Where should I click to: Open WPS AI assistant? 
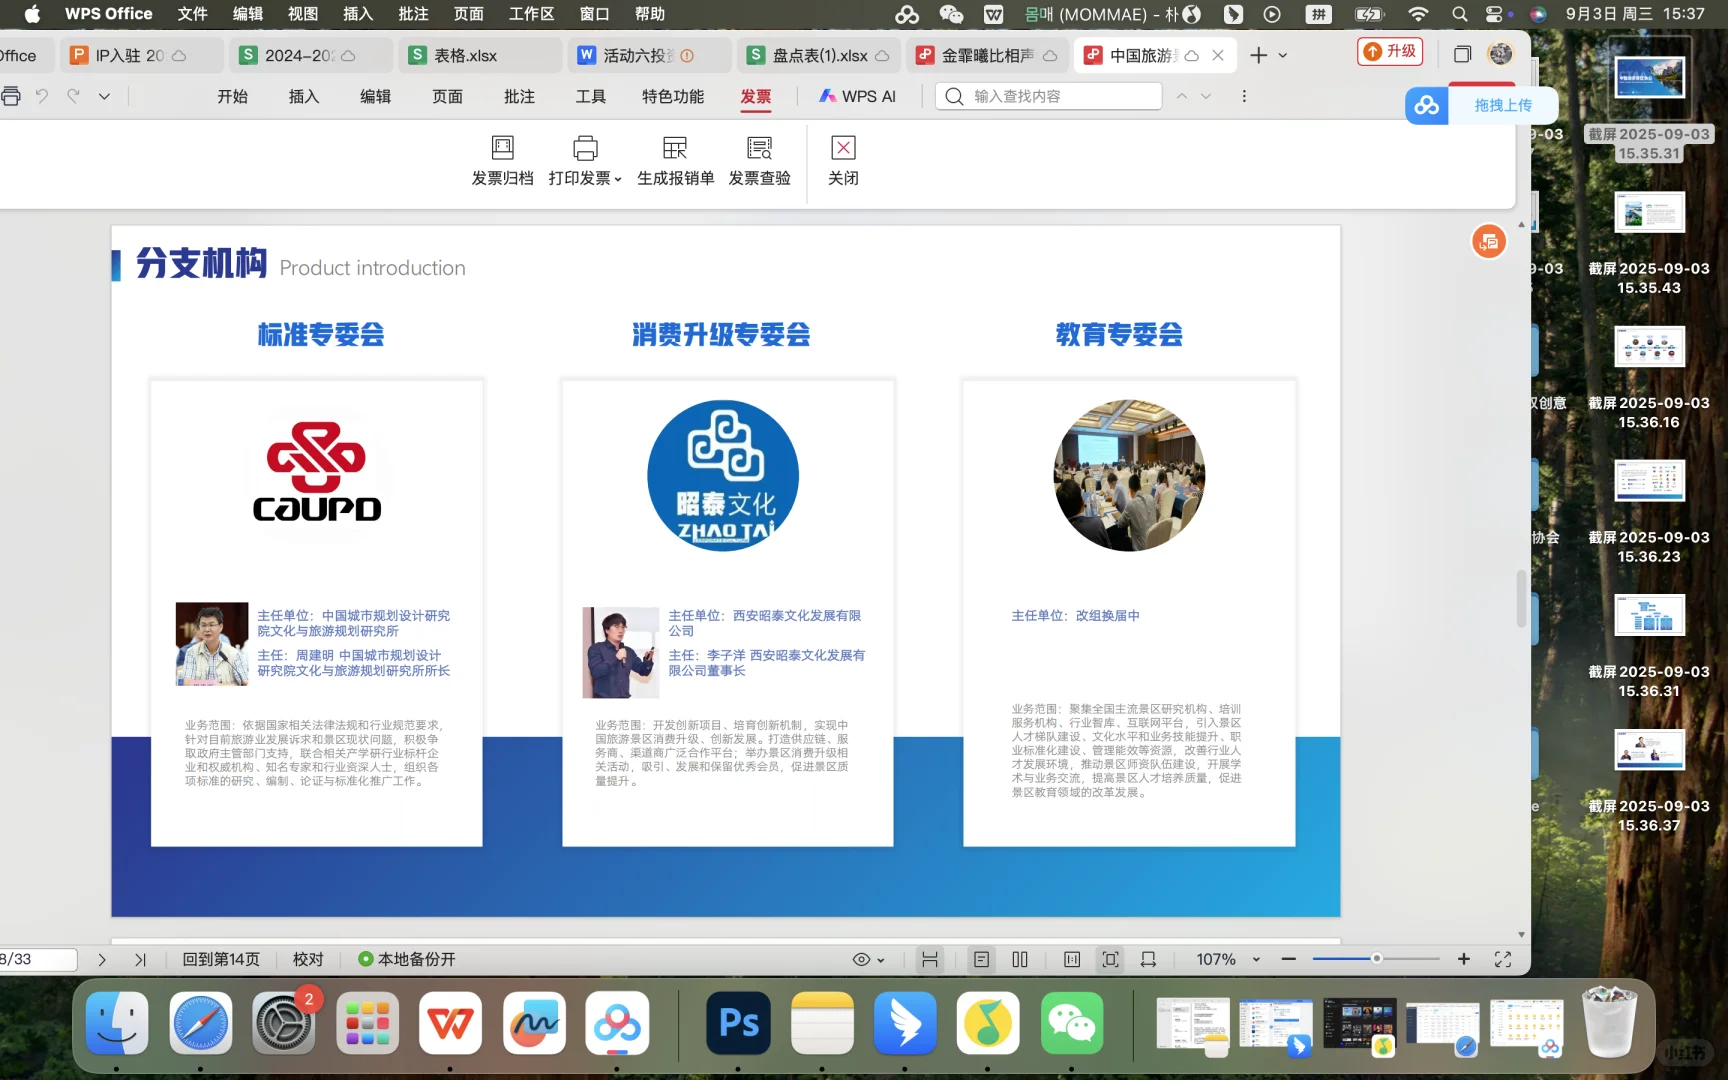857,96
